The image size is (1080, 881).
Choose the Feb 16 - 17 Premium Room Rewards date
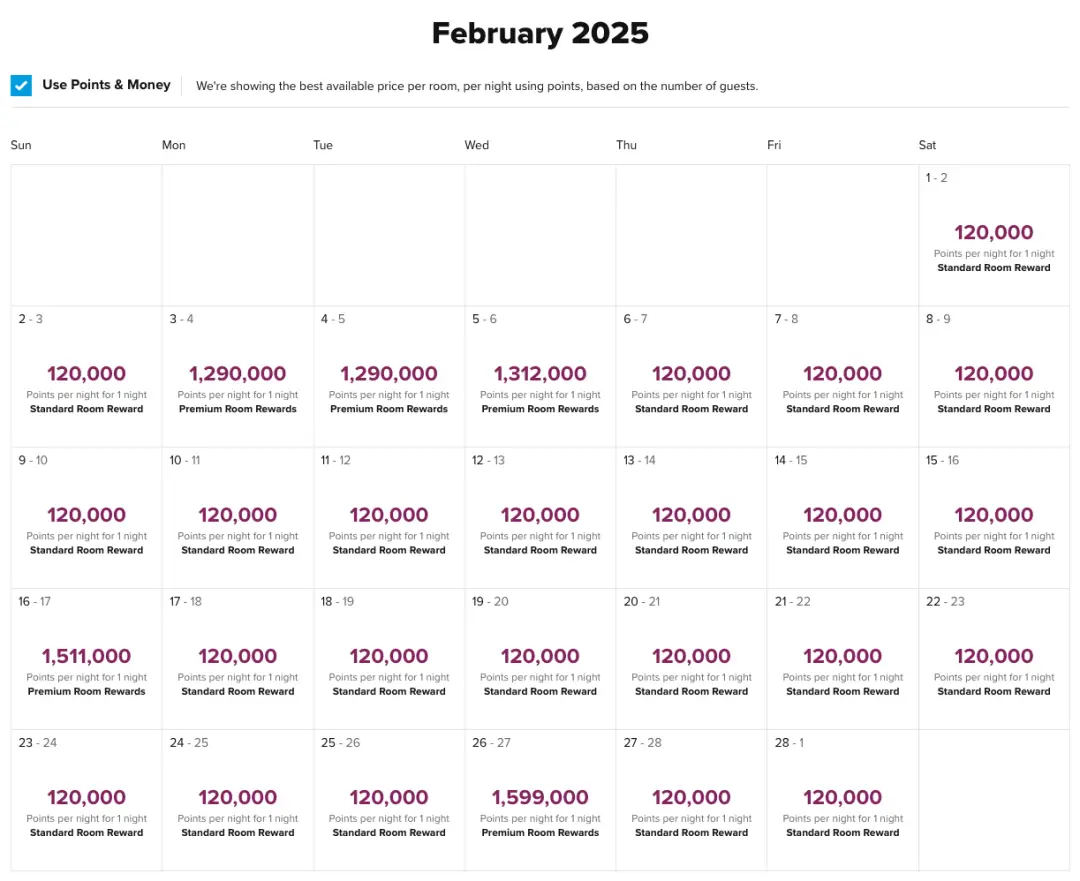click(x=87, y=660)
